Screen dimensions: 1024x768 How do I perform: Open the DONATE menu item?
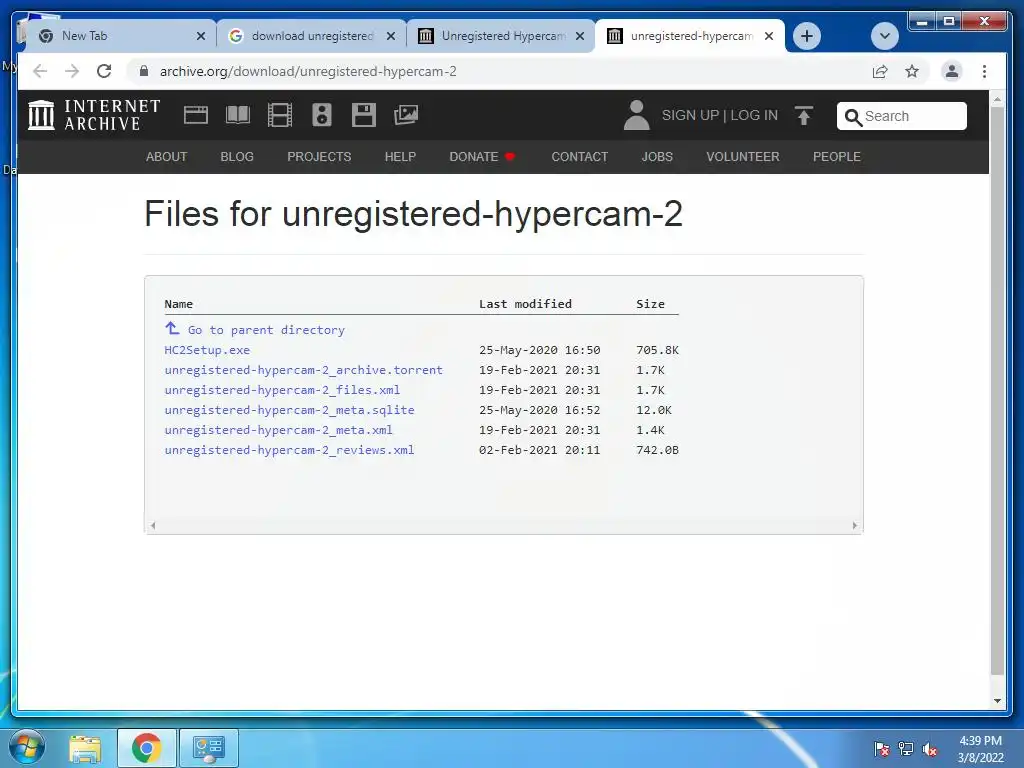[482, 157]
